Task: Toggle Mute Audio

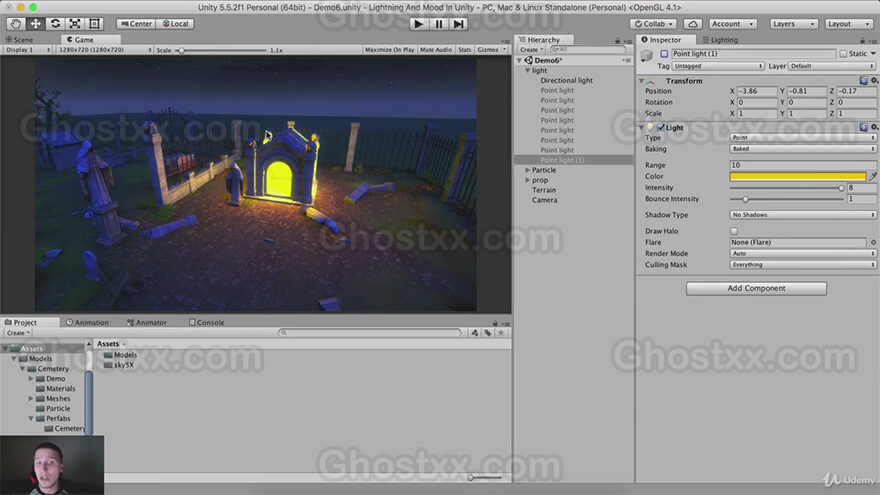Action: pyautogui.click(x=436, y=49)
